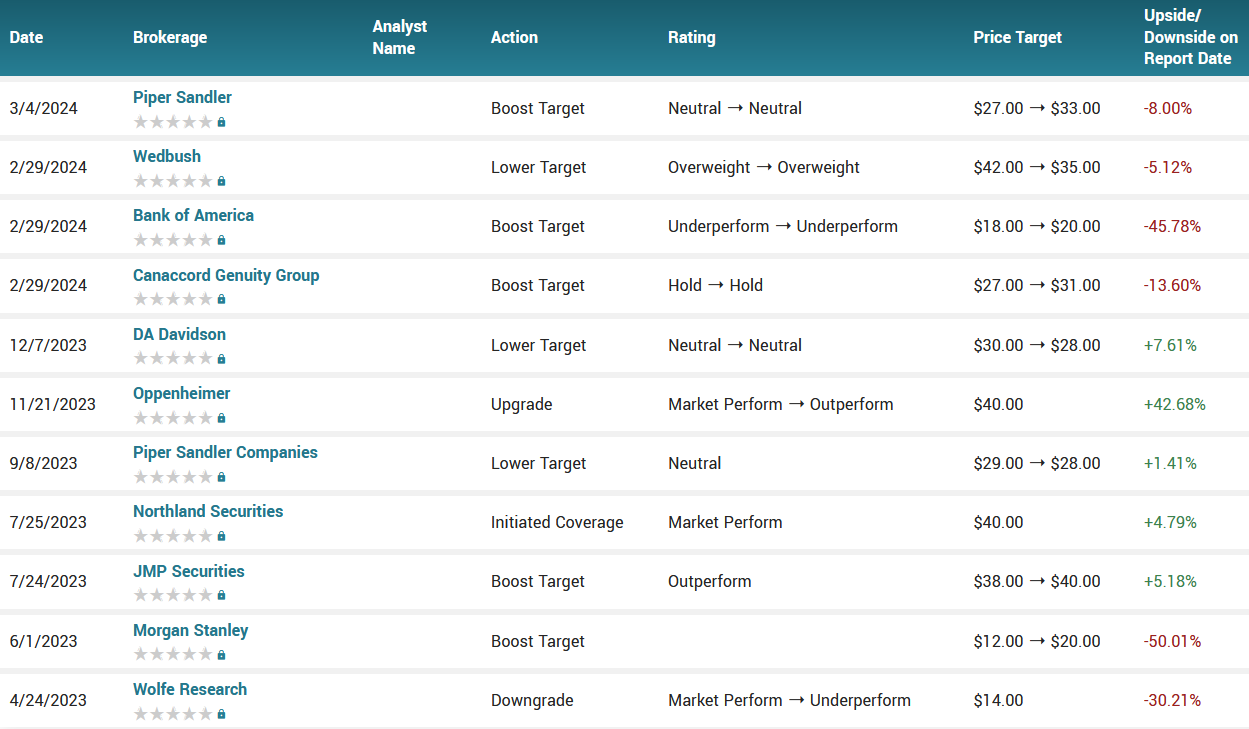The width and height of the screenshot is (1249, 729).
Task: Click lock icon under Canaccord Genuity Group
Action: 221,299
